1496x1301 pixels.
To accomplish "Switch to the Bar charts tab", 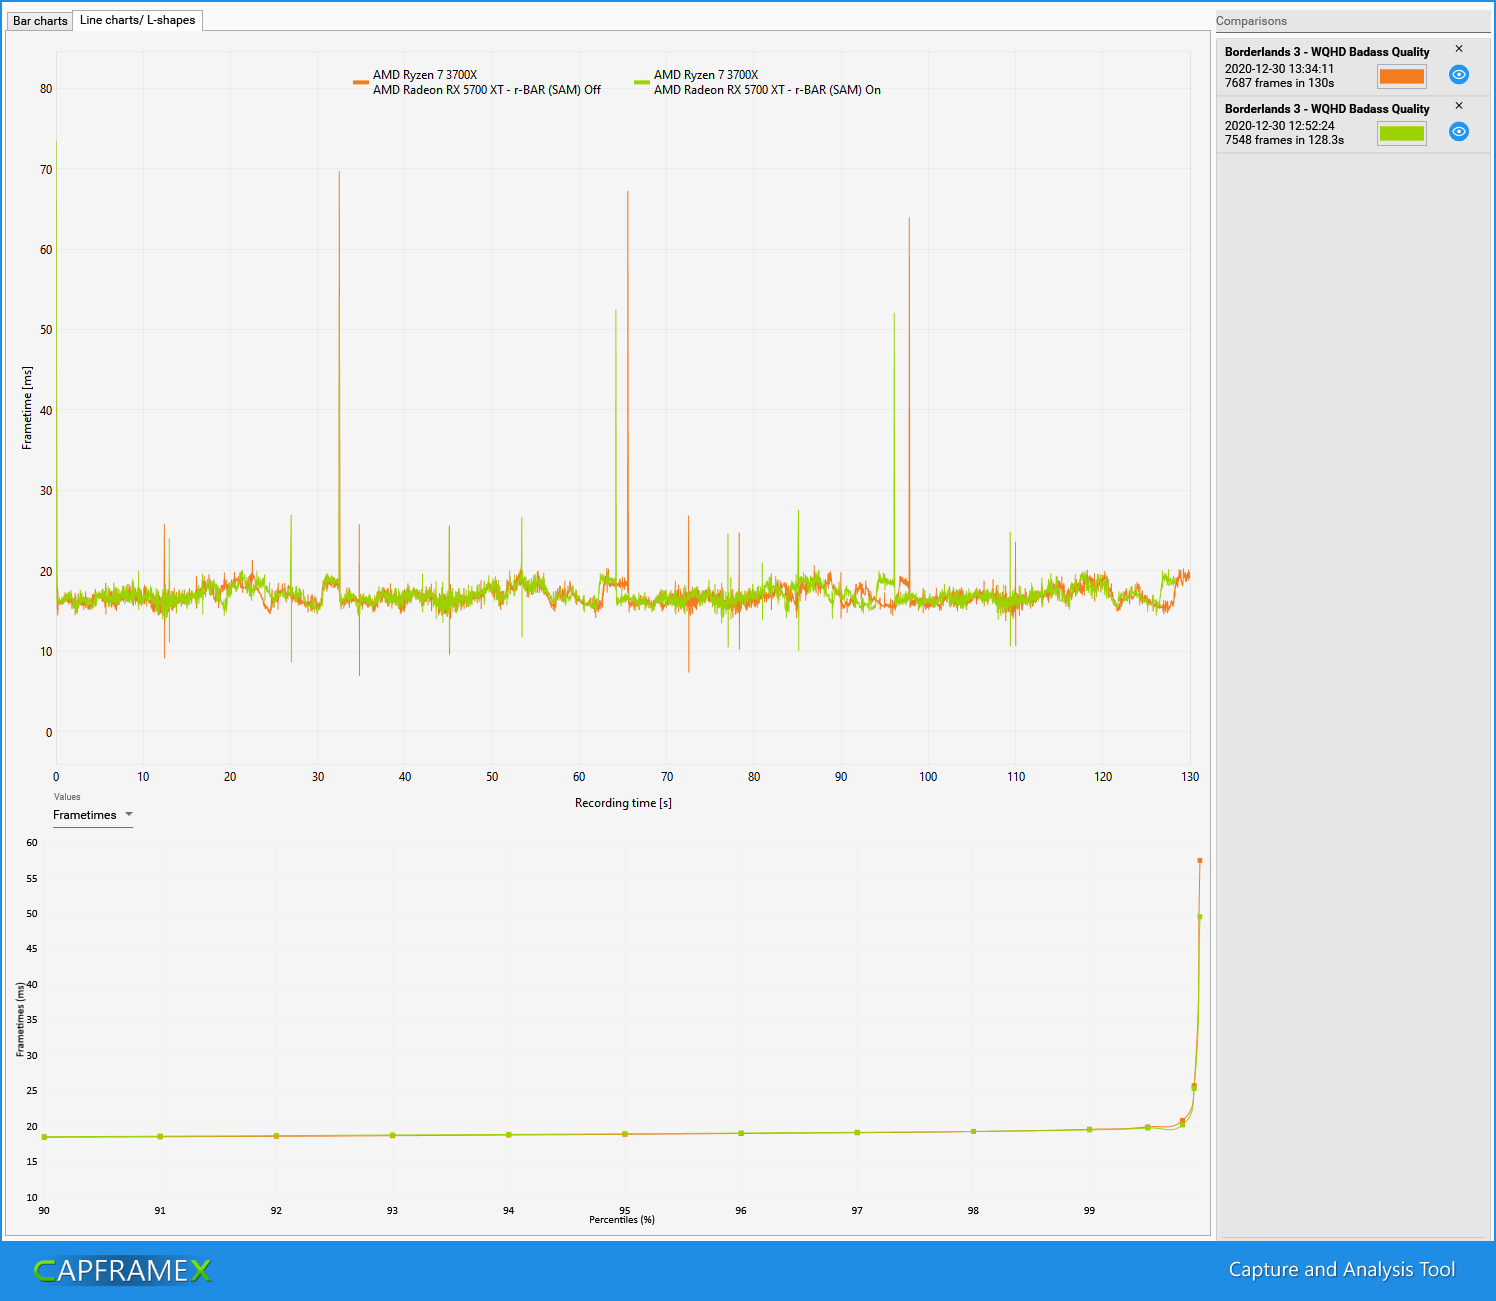I will (39, 20).
